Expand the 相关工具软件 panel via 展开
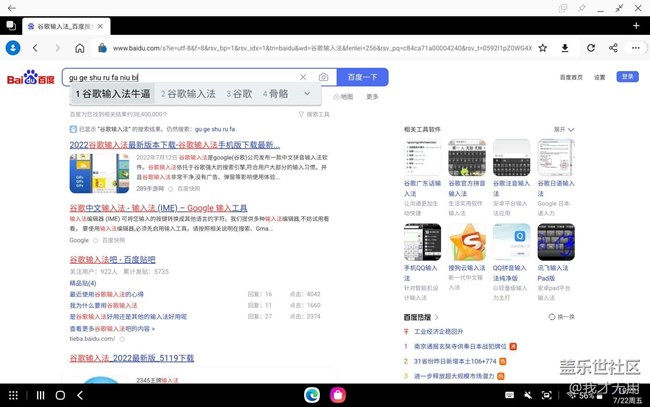Viewport: 650px width, 407px height. click(562, 129)
